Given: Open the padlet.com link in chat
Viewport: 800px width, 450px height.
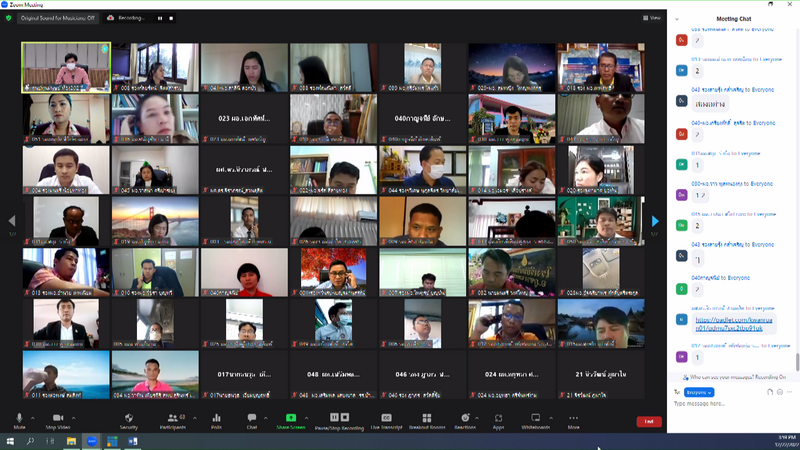Looking at the screenshot, I should coord(733,324).
